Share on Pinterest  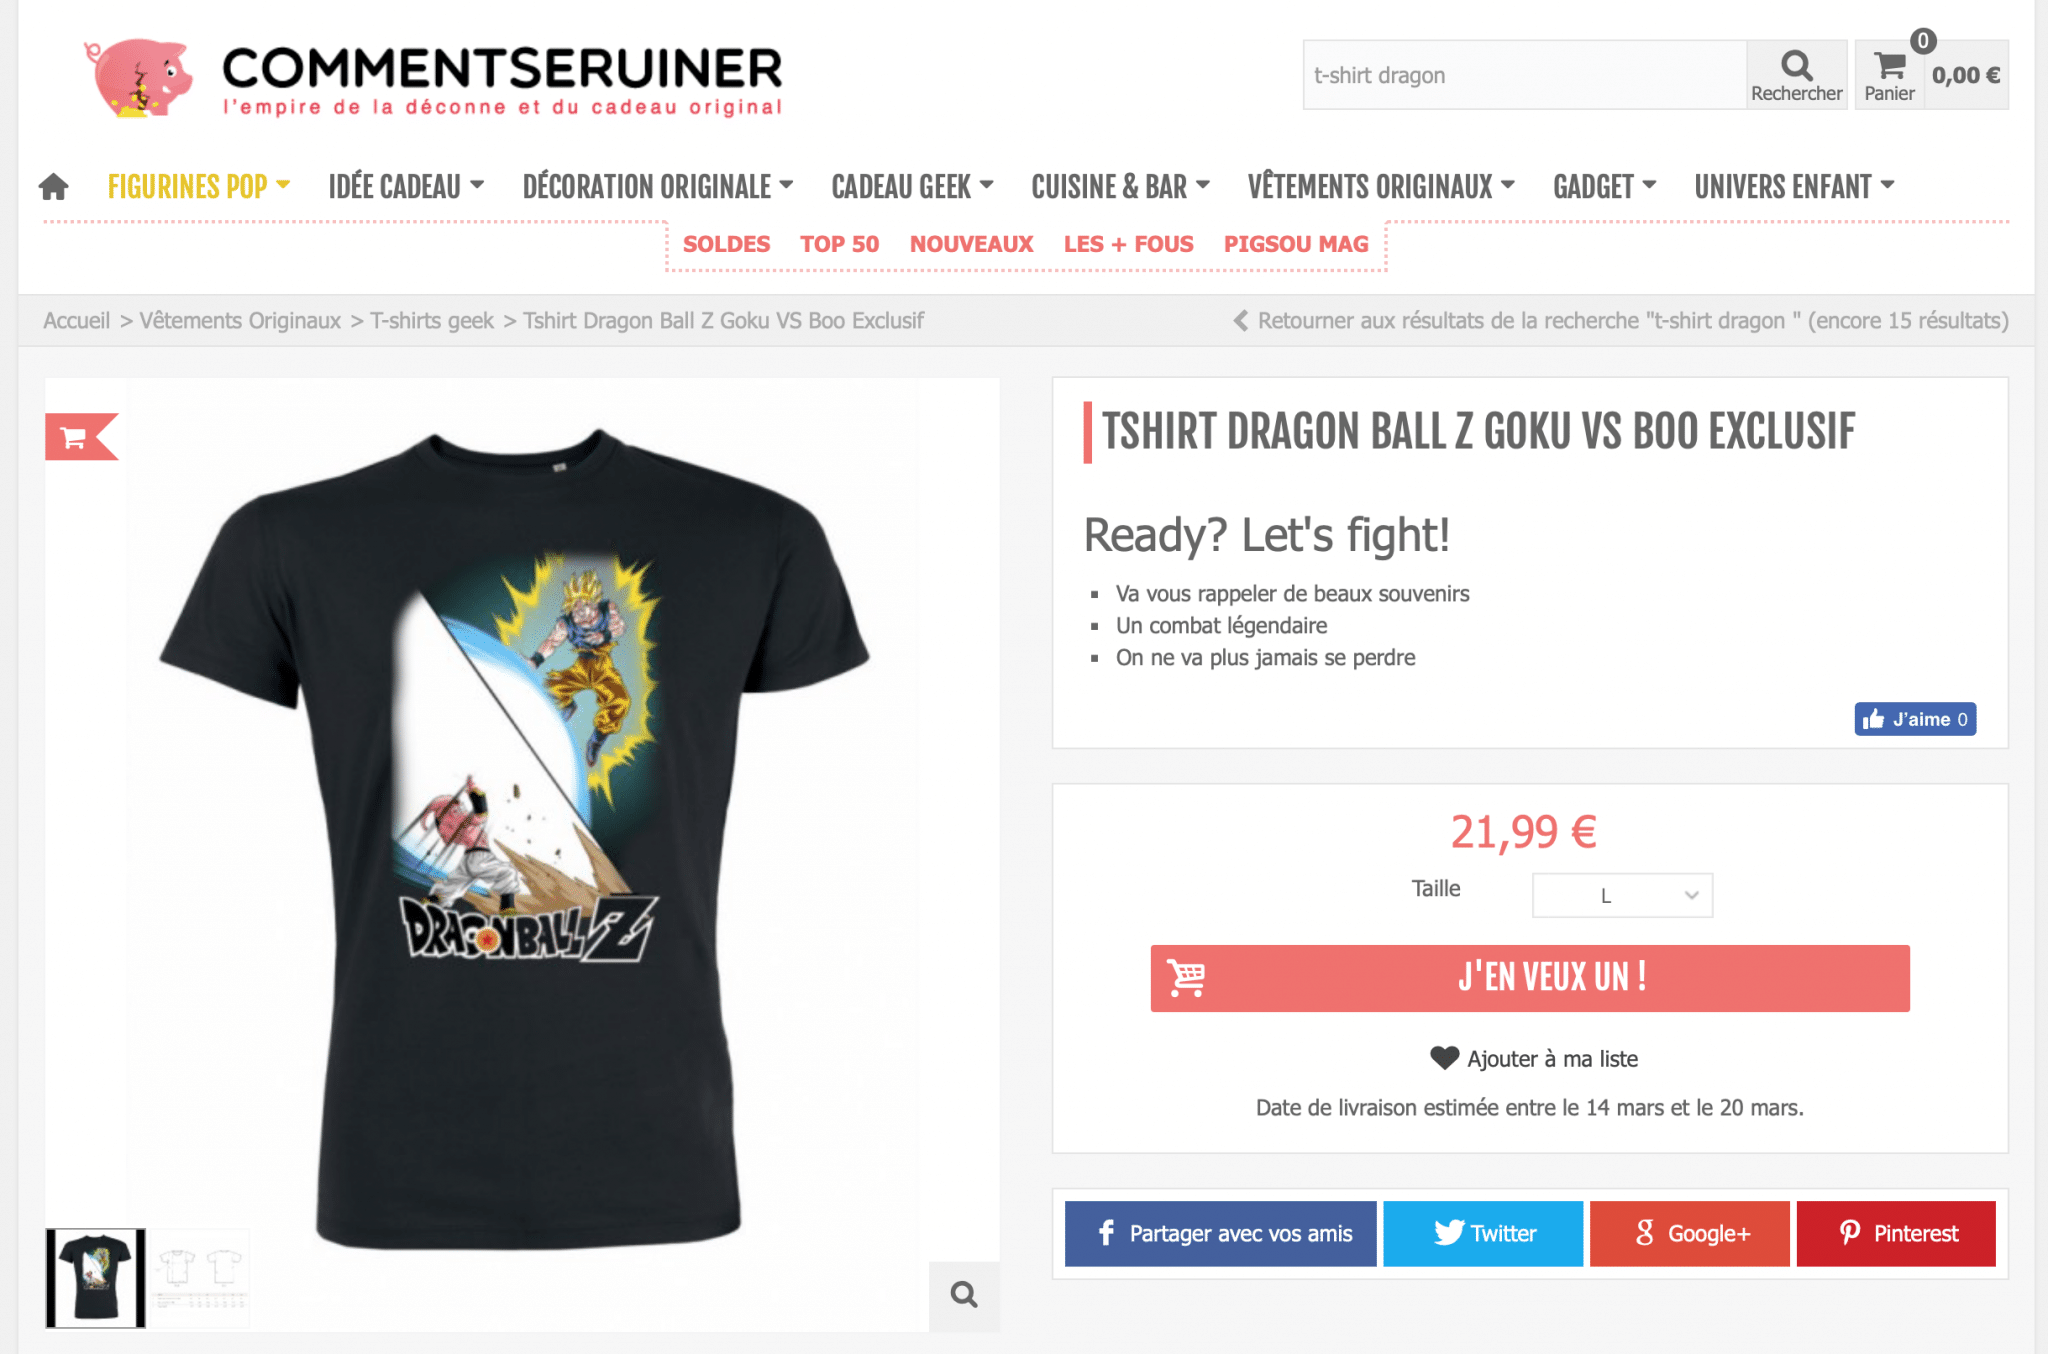1896,1233
